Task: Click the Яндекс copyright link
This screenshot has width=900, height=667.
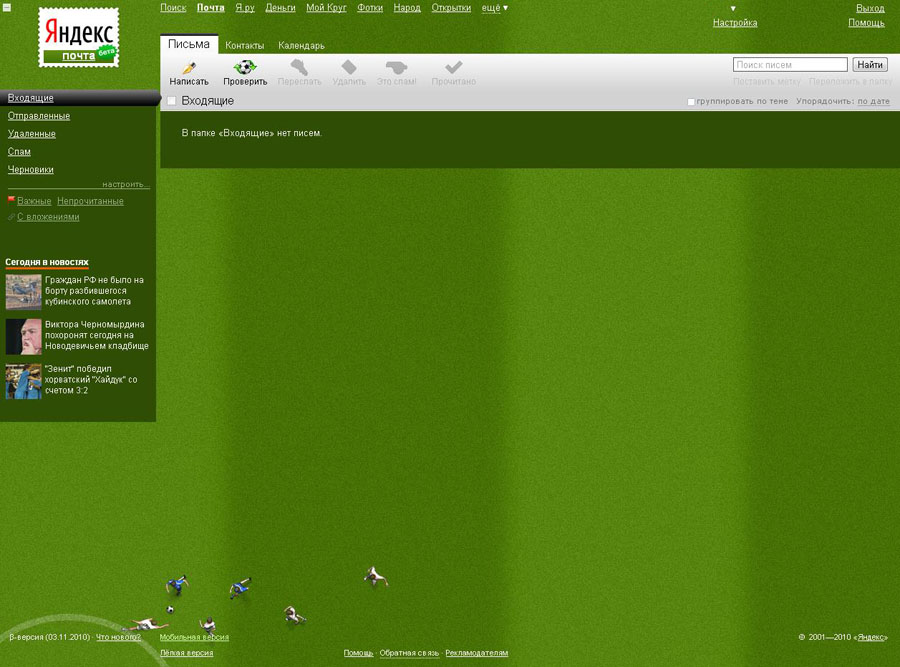Action: pos(871,637)
